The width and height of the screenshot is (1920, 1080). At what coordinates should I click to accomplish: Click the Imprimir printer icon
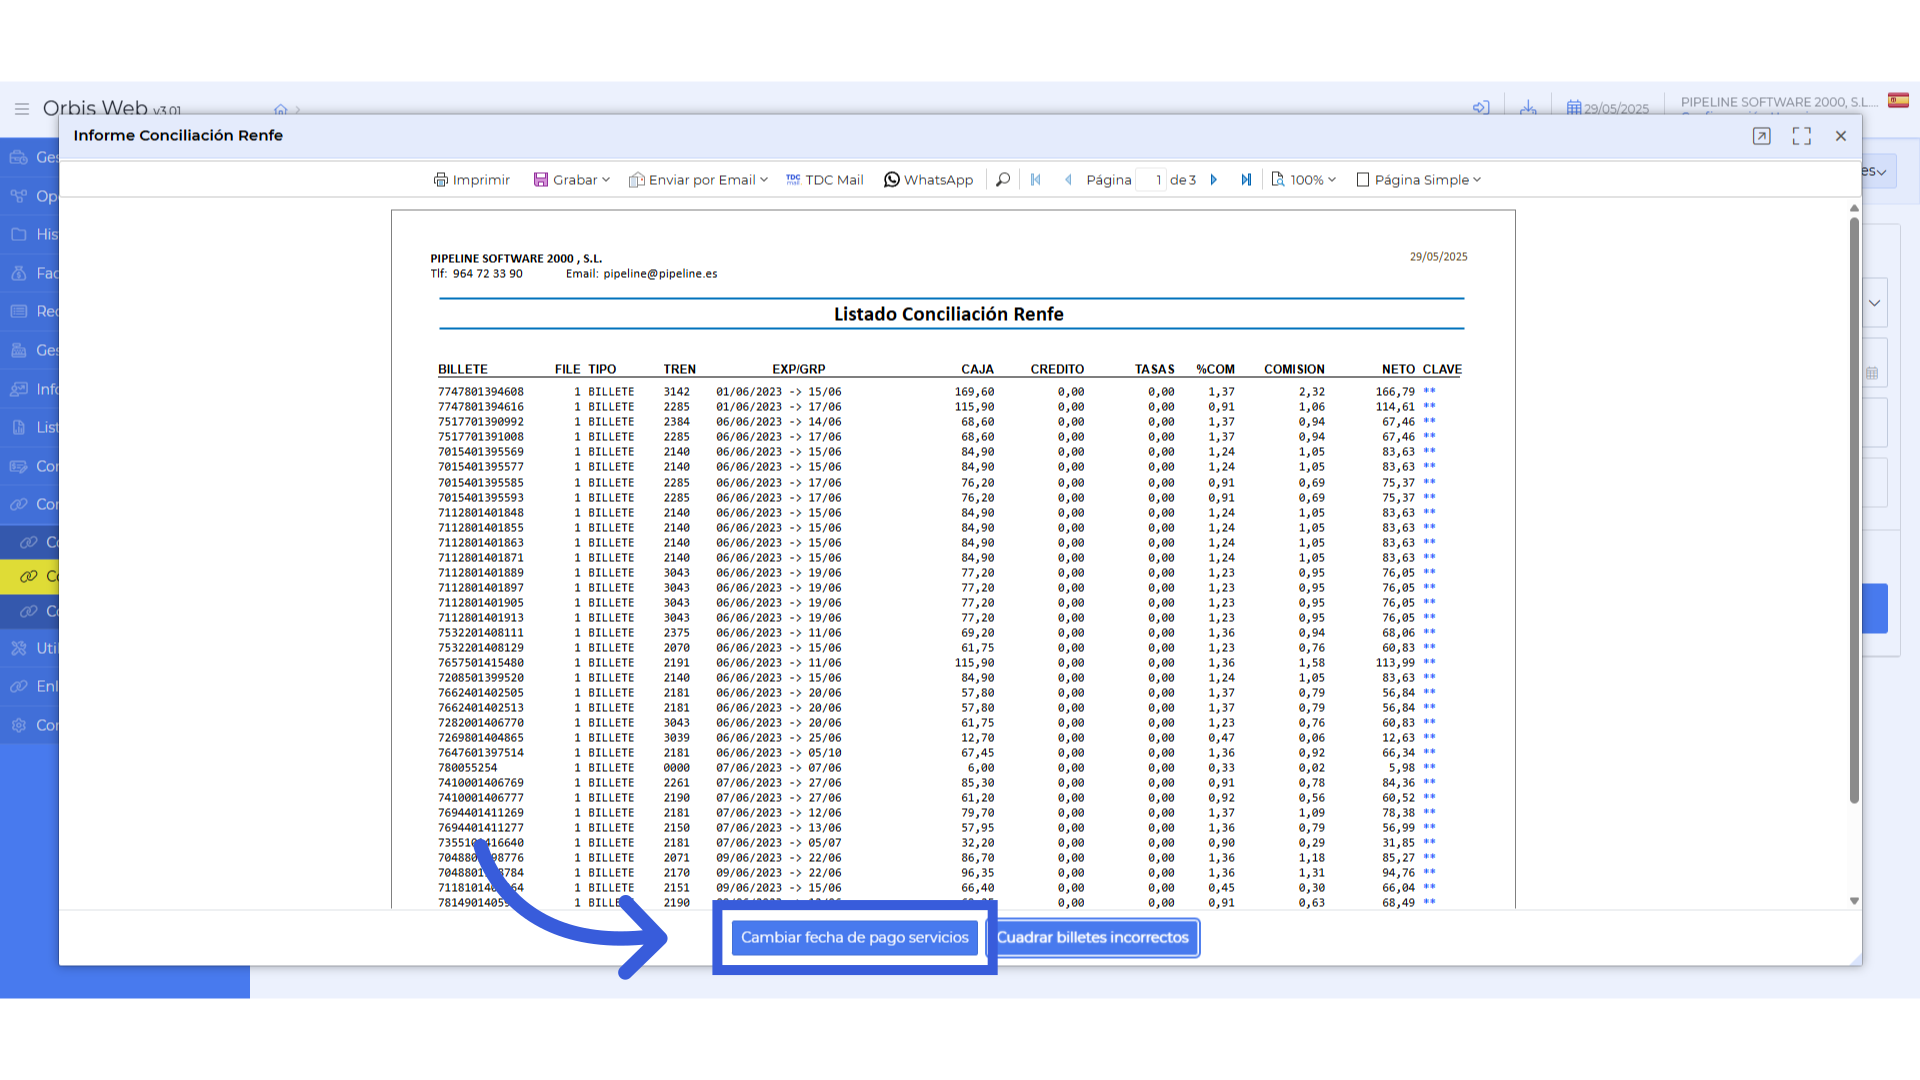pyautogui.click(x=440, y=180)
